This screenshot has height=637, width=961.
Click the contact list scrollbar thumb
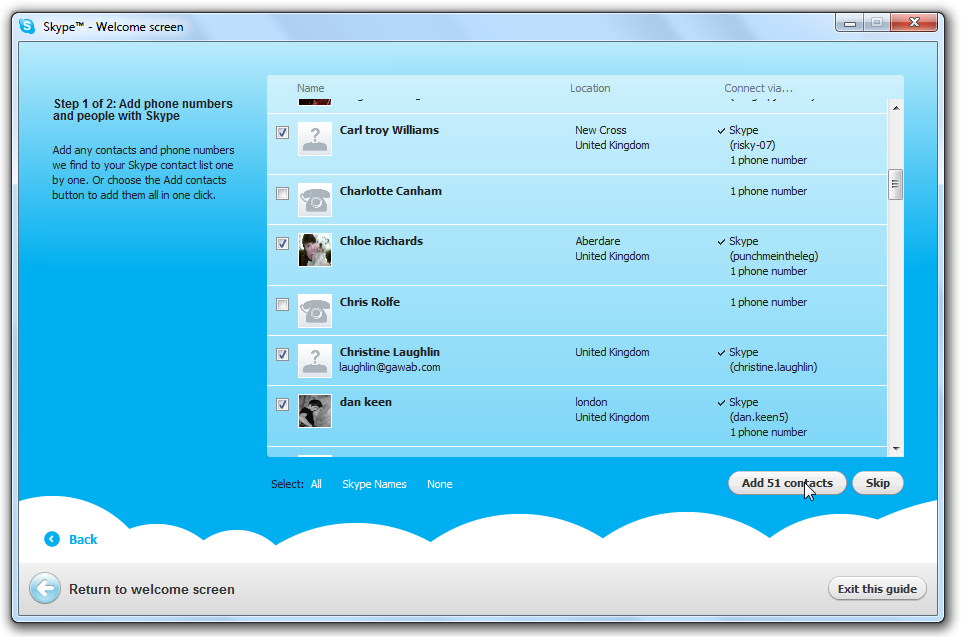tap(895, 184)
